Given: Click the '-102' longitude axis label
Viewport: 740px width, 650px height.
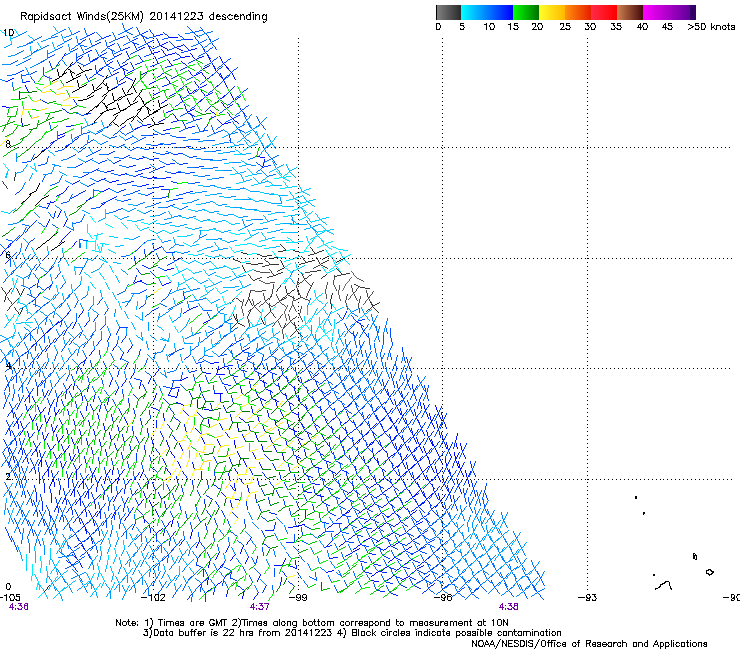Looking at the screenshot, I should coord(153,598).
